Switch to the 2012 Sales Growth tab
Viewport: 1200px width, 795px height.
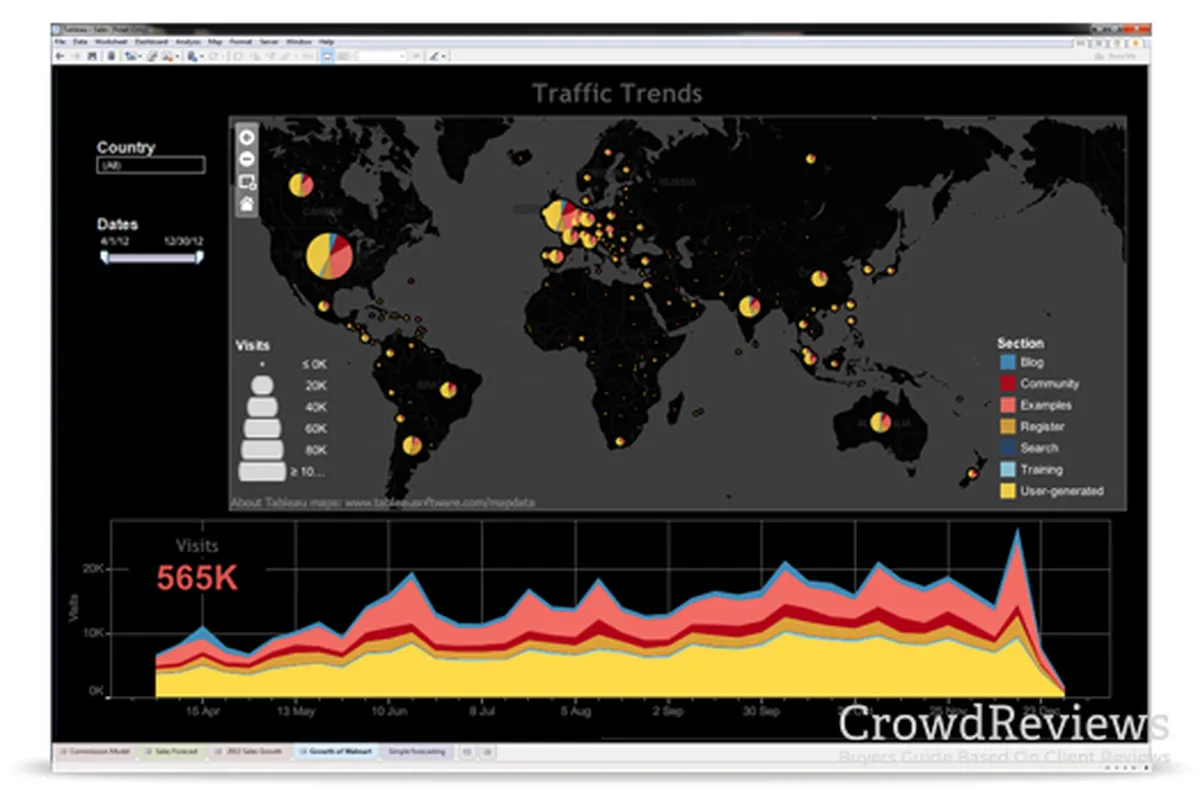point(253,751)
